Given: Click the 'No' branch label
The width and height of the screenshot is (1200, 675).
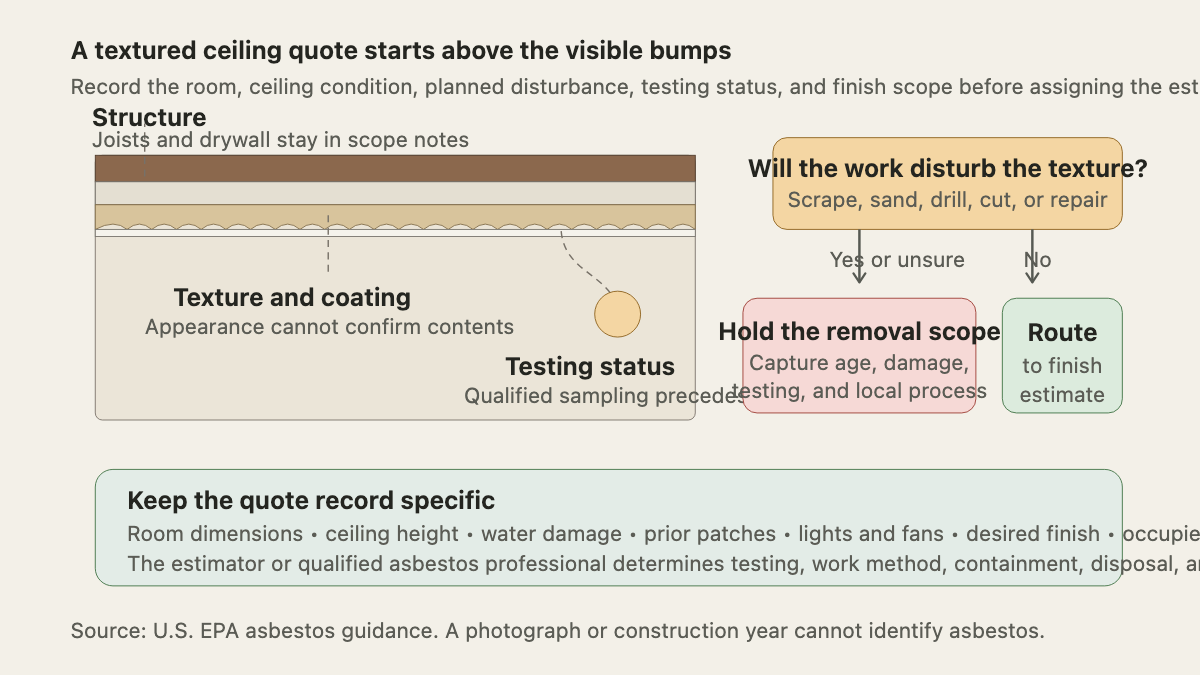Looking at the screenshot, I should (1037, 260).
